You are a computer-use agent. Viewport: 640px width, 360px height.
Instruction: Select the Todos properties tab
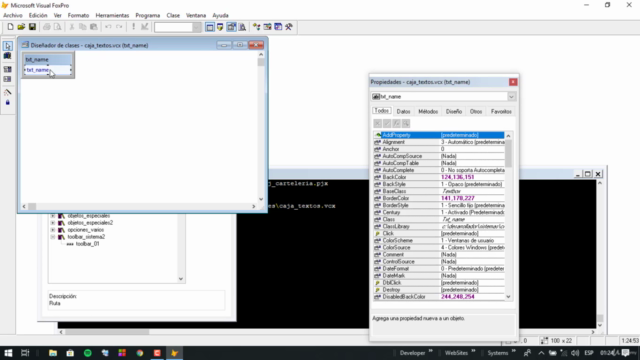pos(382,111)
